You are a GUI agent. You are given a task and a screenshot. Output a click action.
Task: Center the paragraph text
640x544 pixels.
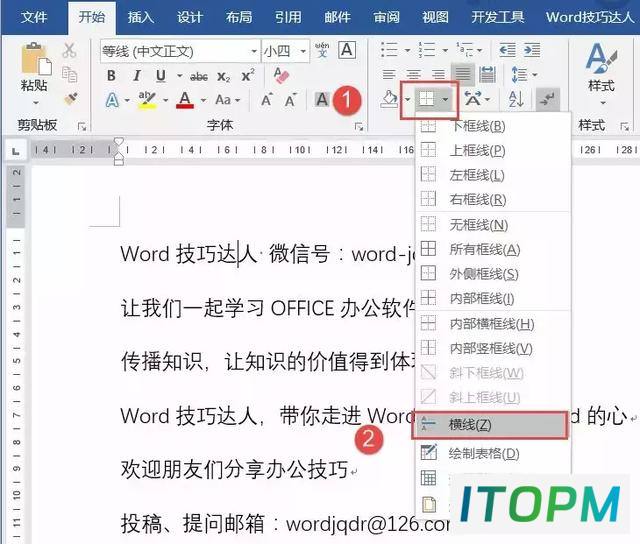(413, 75)
